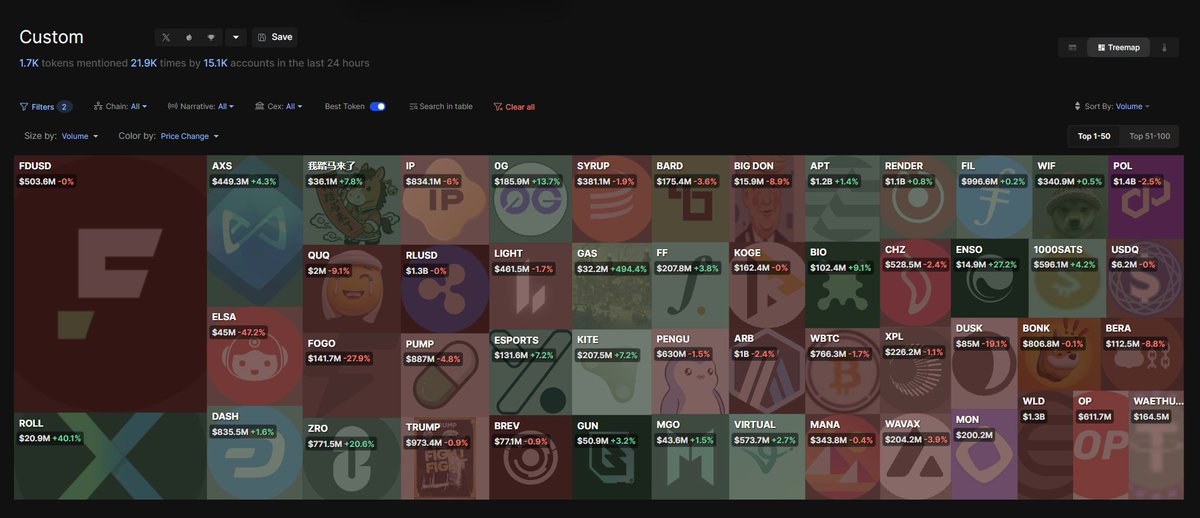Click the 15.1K accounts count

click(x=215, y=63)
